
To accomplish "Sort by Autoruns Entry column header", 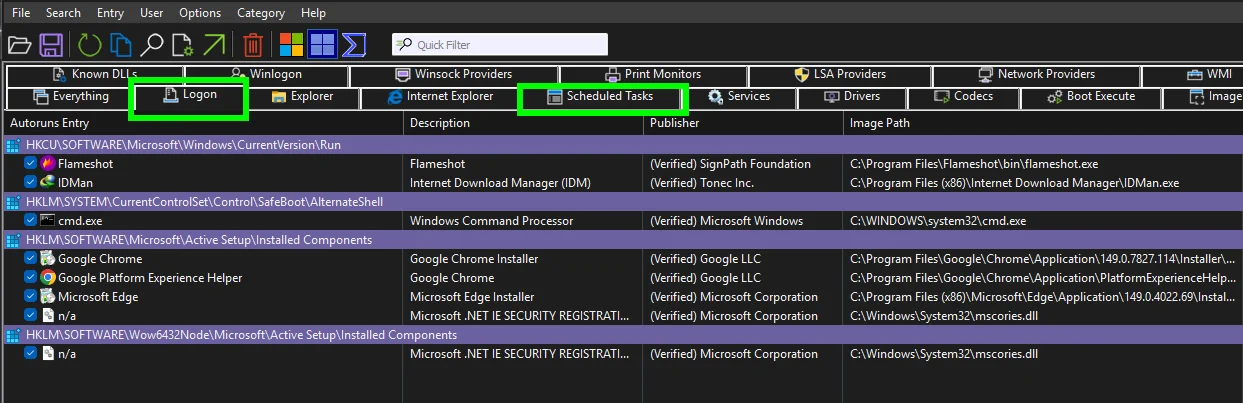I will (x=204, y=123).
